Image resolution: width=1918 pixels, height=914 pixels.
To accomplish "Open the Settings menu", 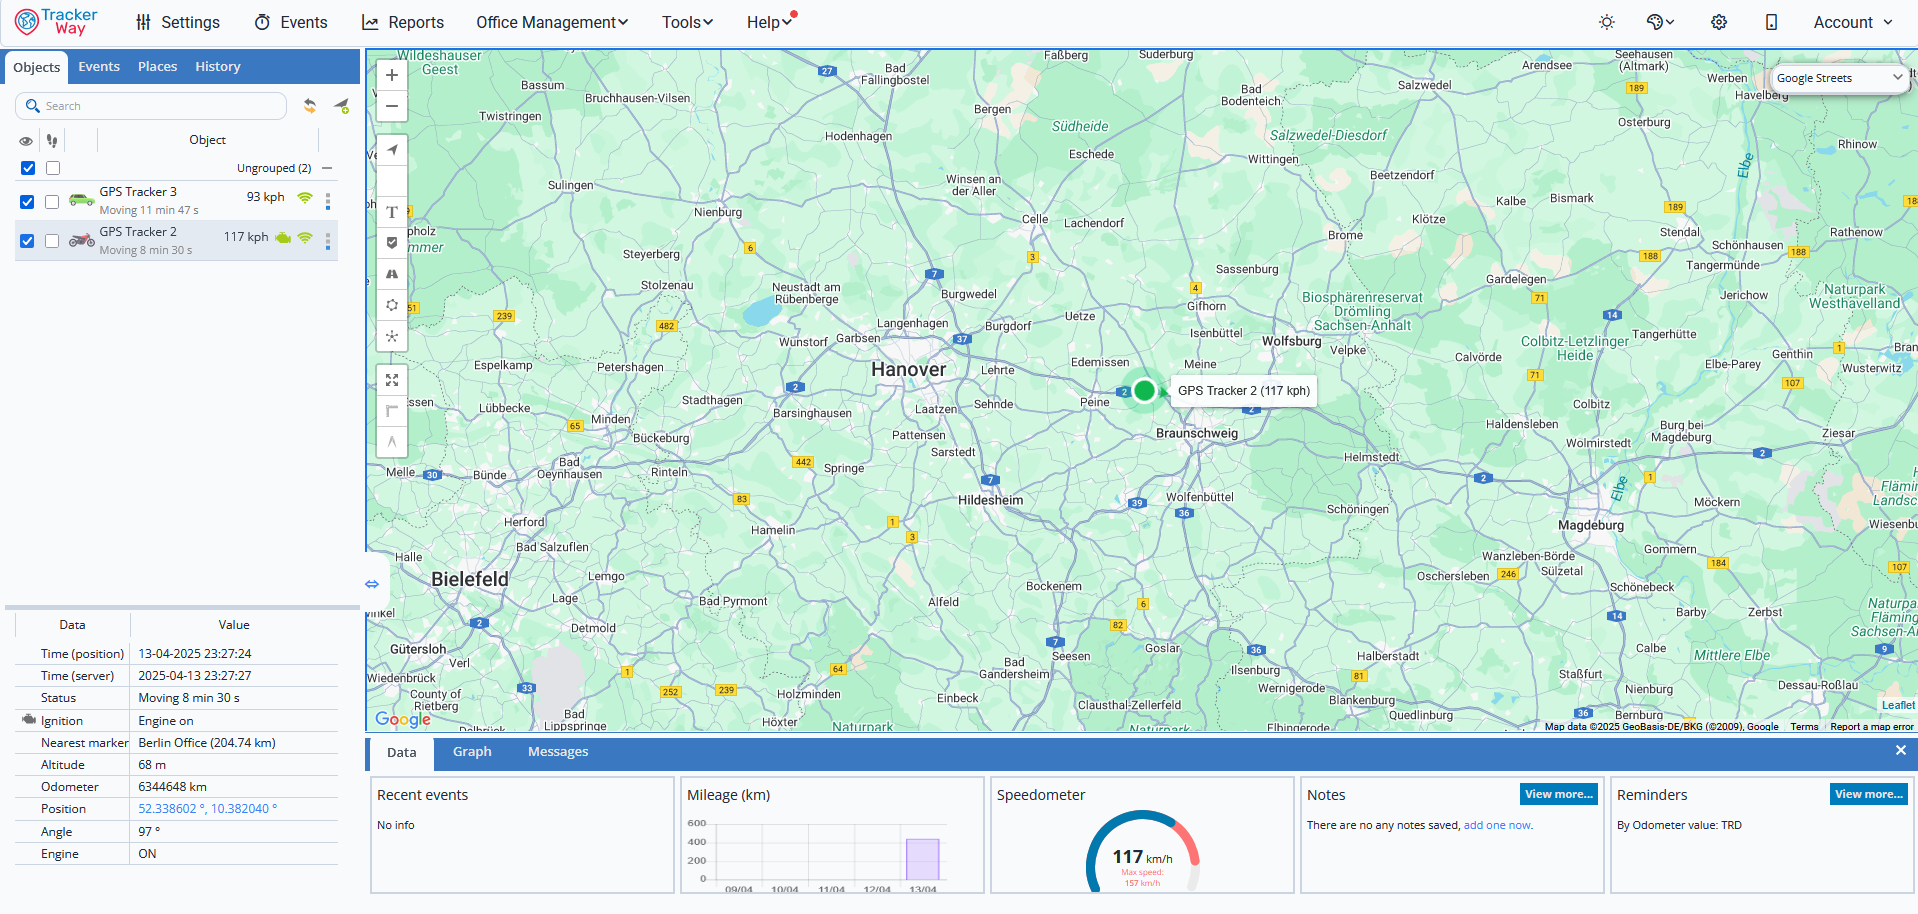I will pos(178,22).
